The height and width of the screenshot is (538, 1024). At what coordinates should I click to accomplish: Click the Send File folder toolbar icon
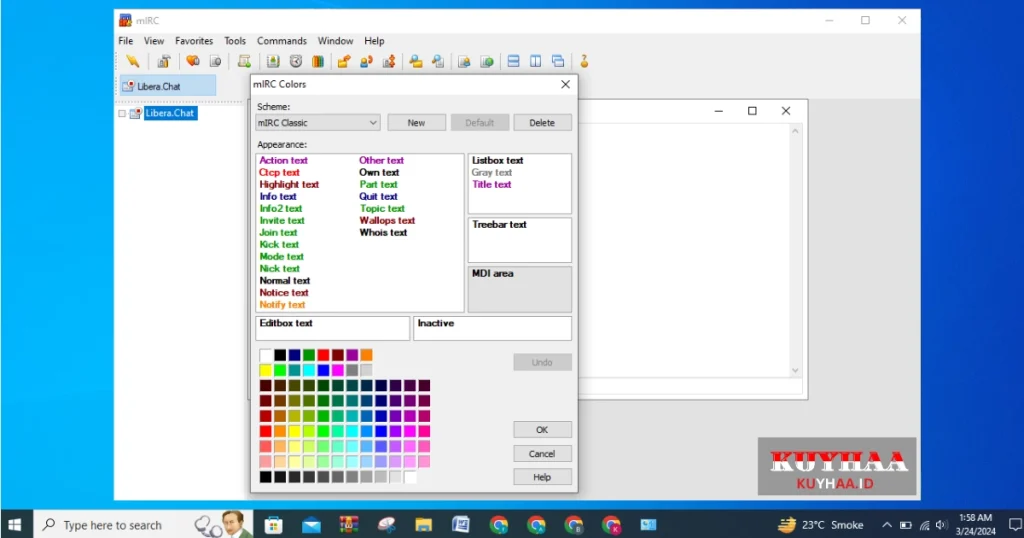coord(344,61)
